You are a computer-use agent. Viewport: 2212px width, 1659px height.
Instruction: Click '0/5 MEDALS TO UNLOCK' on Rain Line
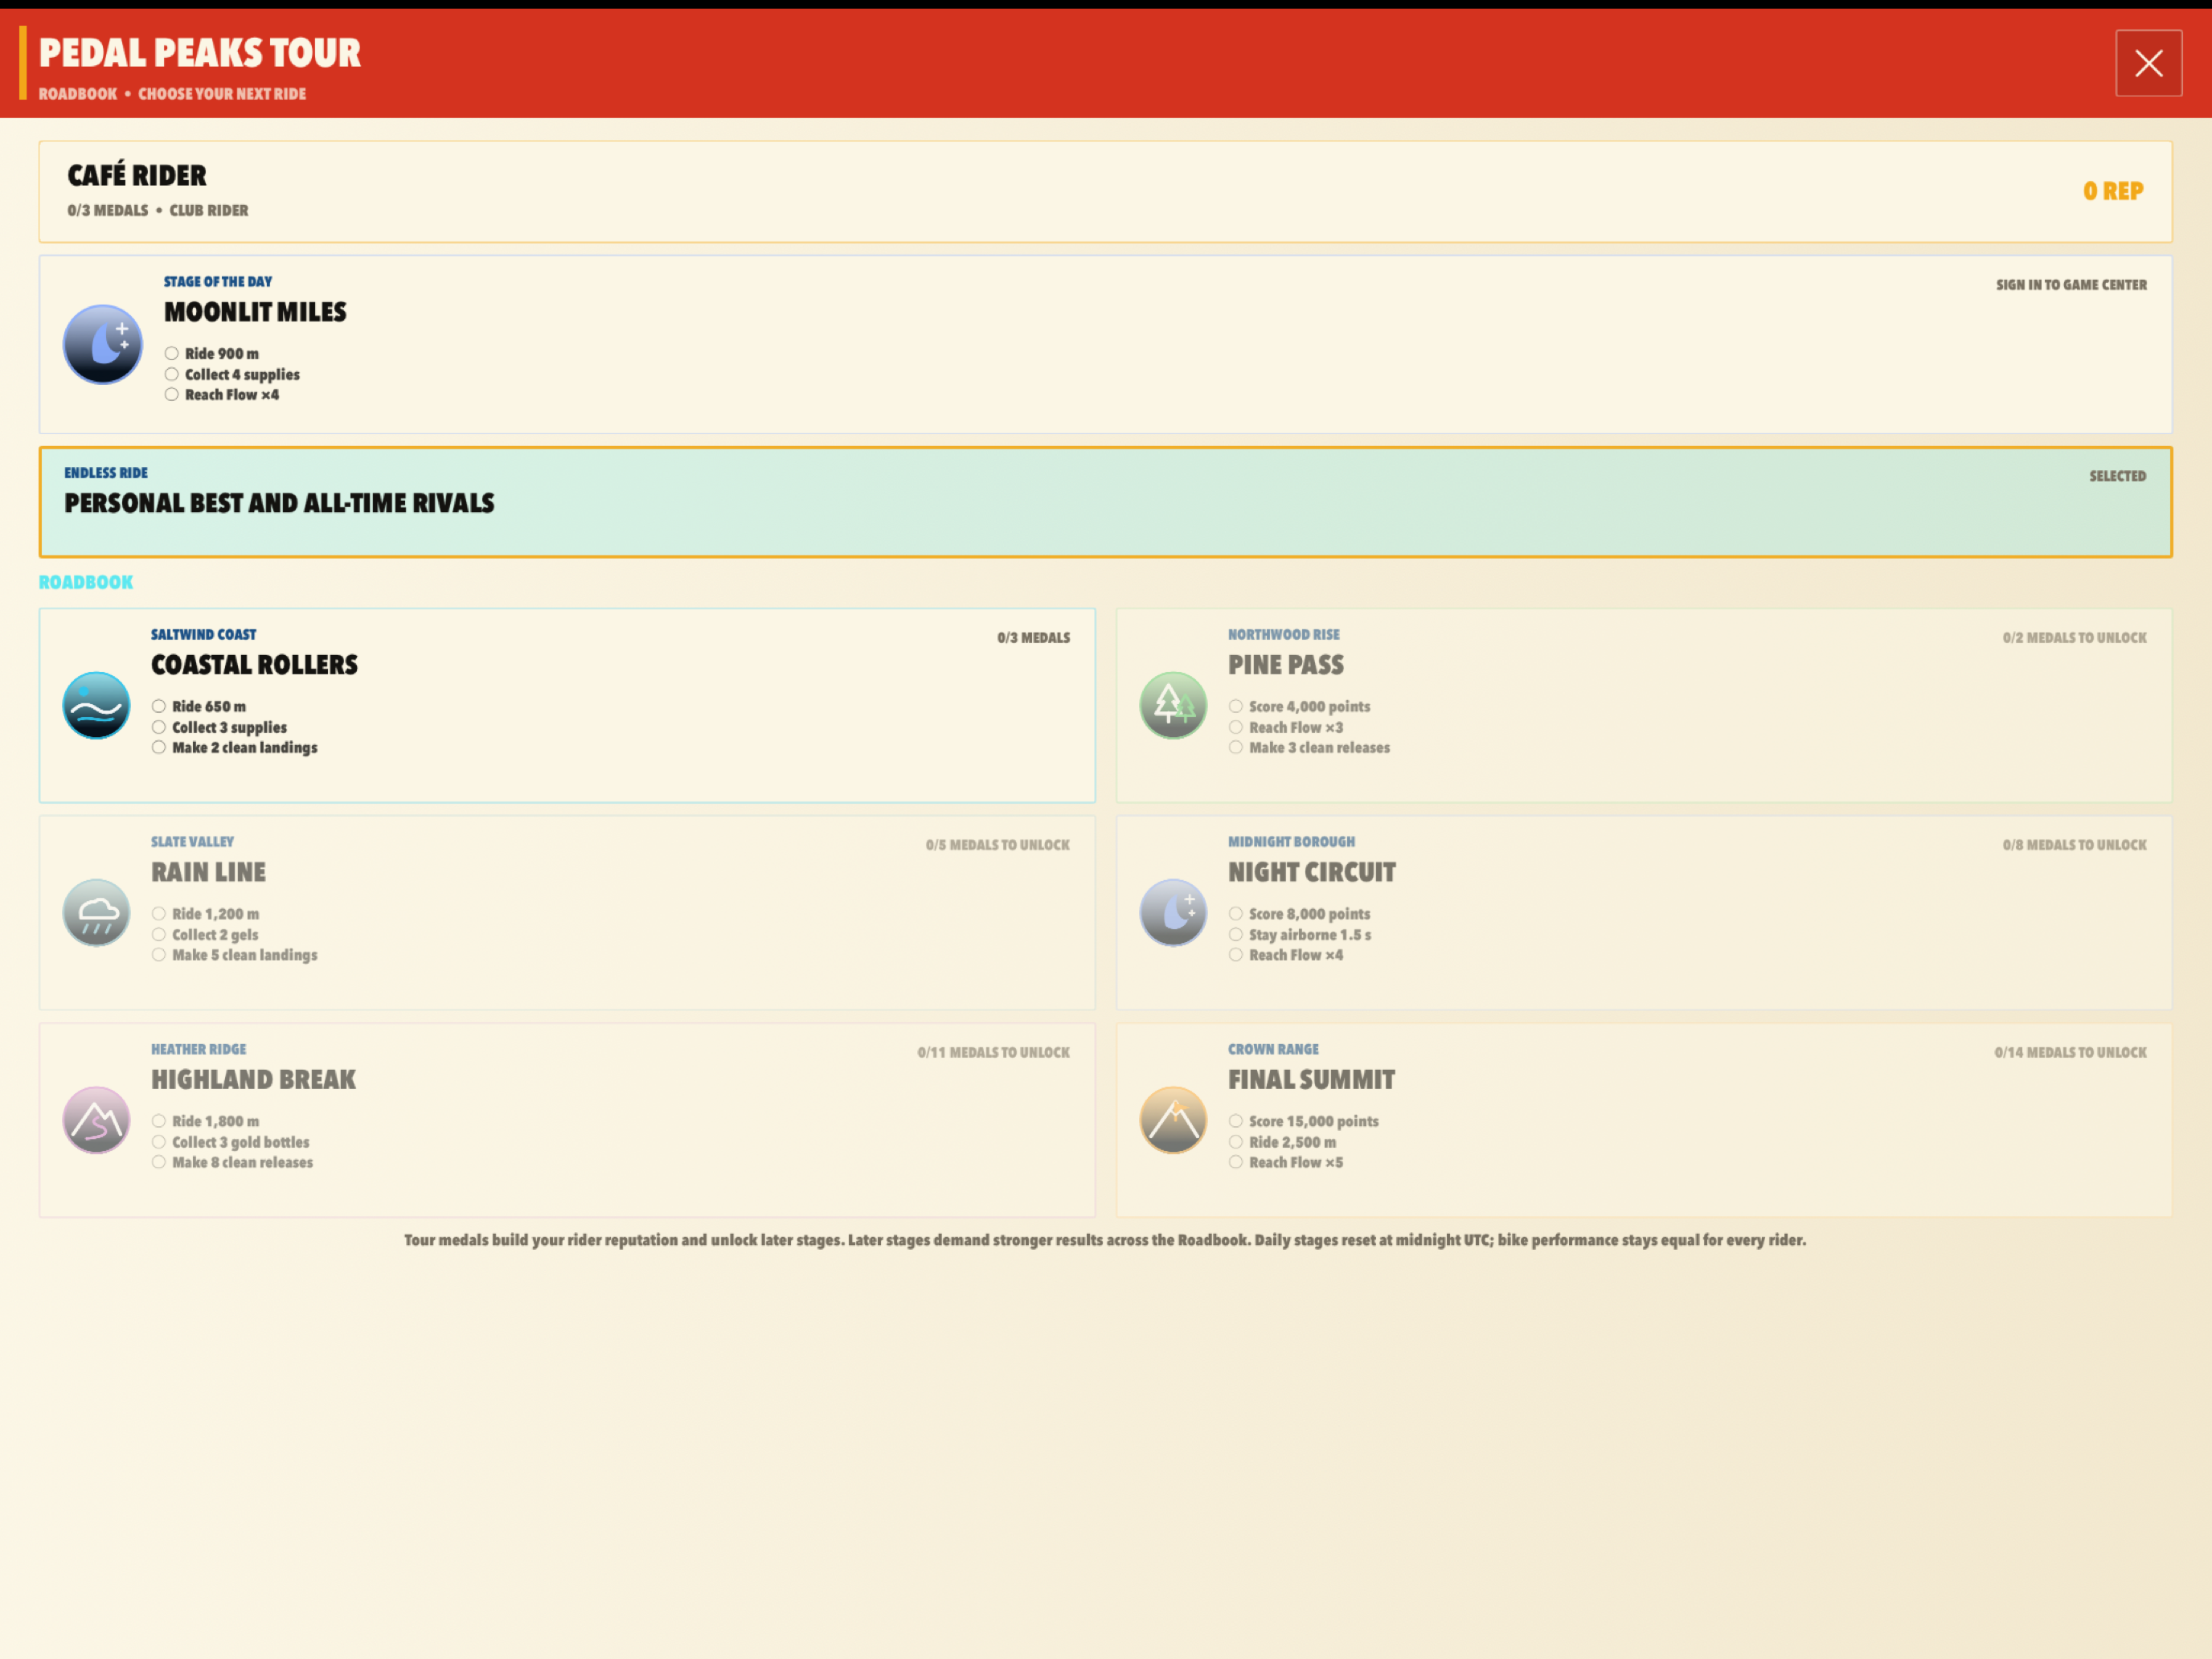(997, 845)
